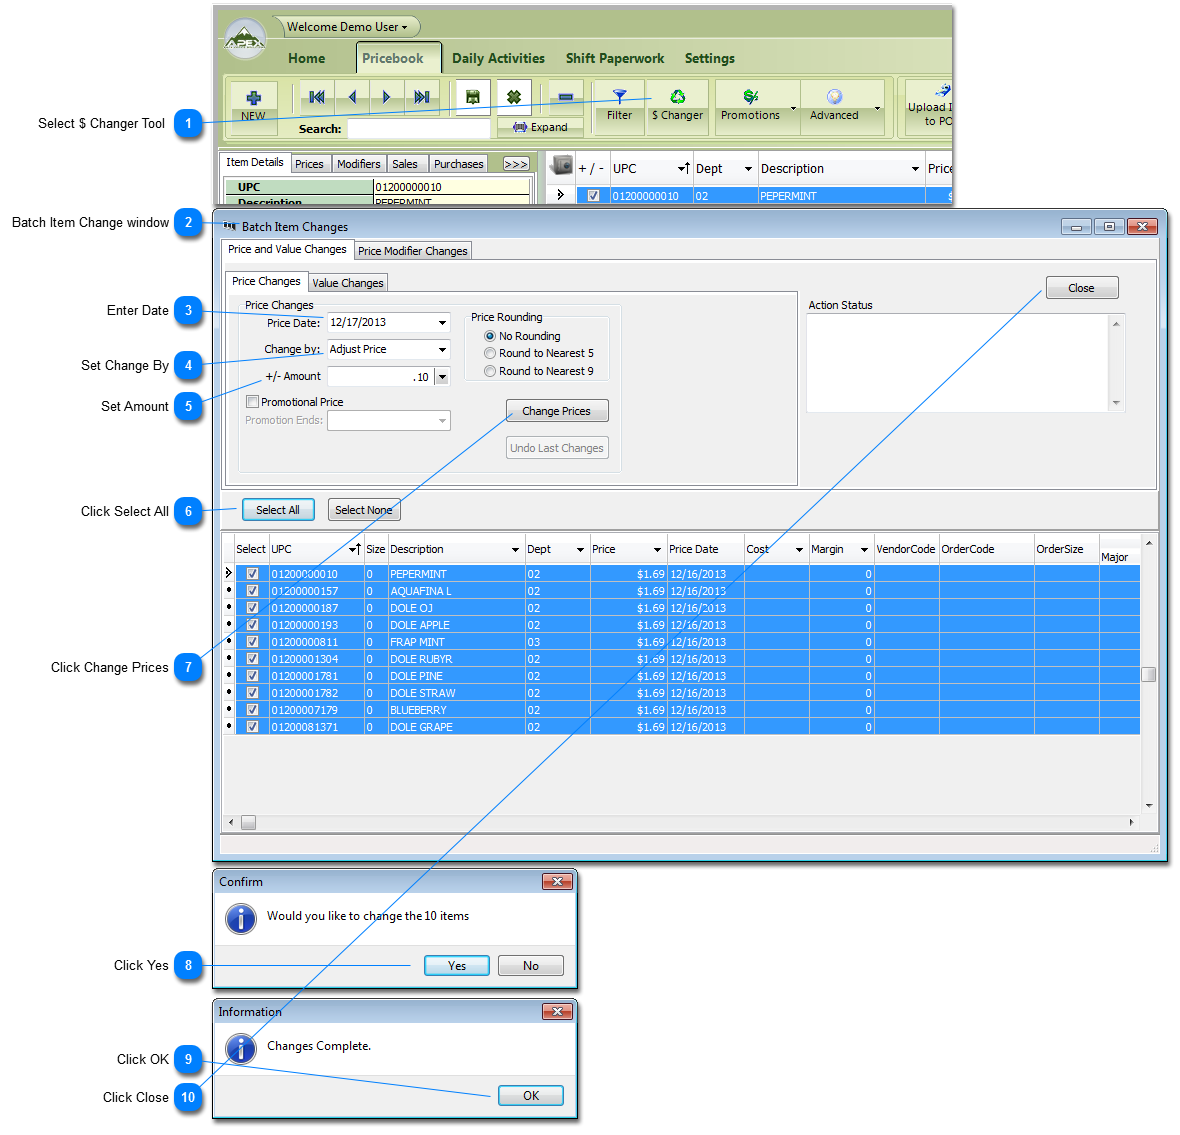
Task: Uncheck the DOLE APPLE row checkbox
Action: (x=253, y=625)
